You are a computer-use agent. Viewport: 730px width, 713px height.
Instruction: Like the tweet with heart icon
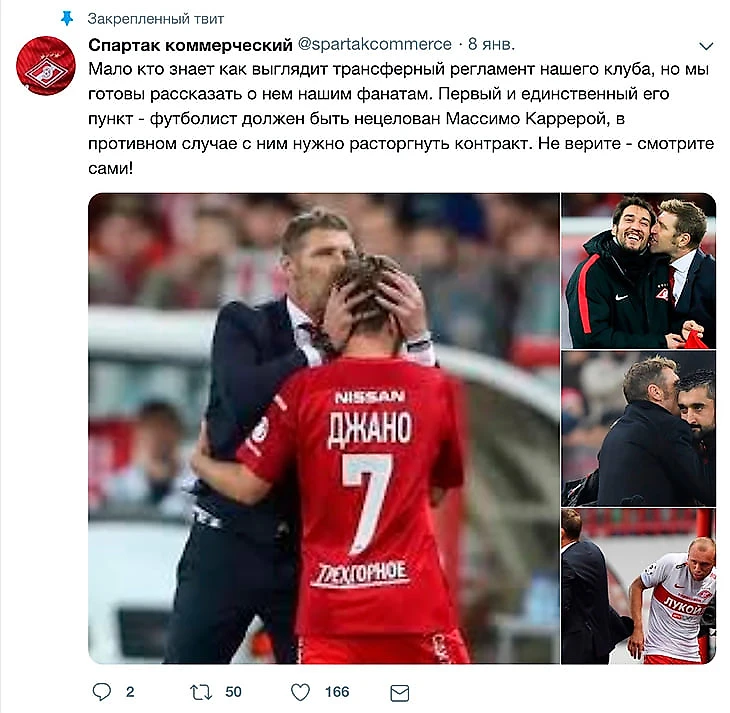(x=300, y=692)
